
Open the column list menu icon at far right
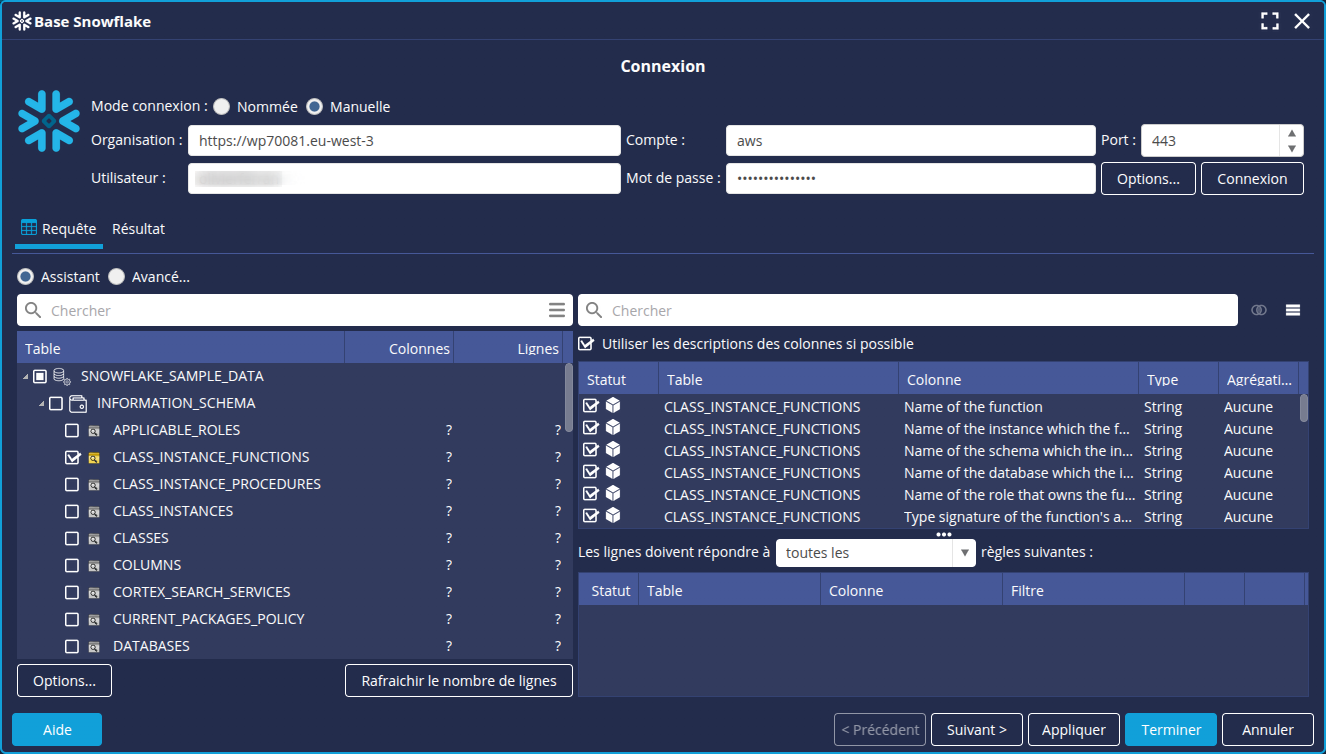click(x=1293, y=310)
